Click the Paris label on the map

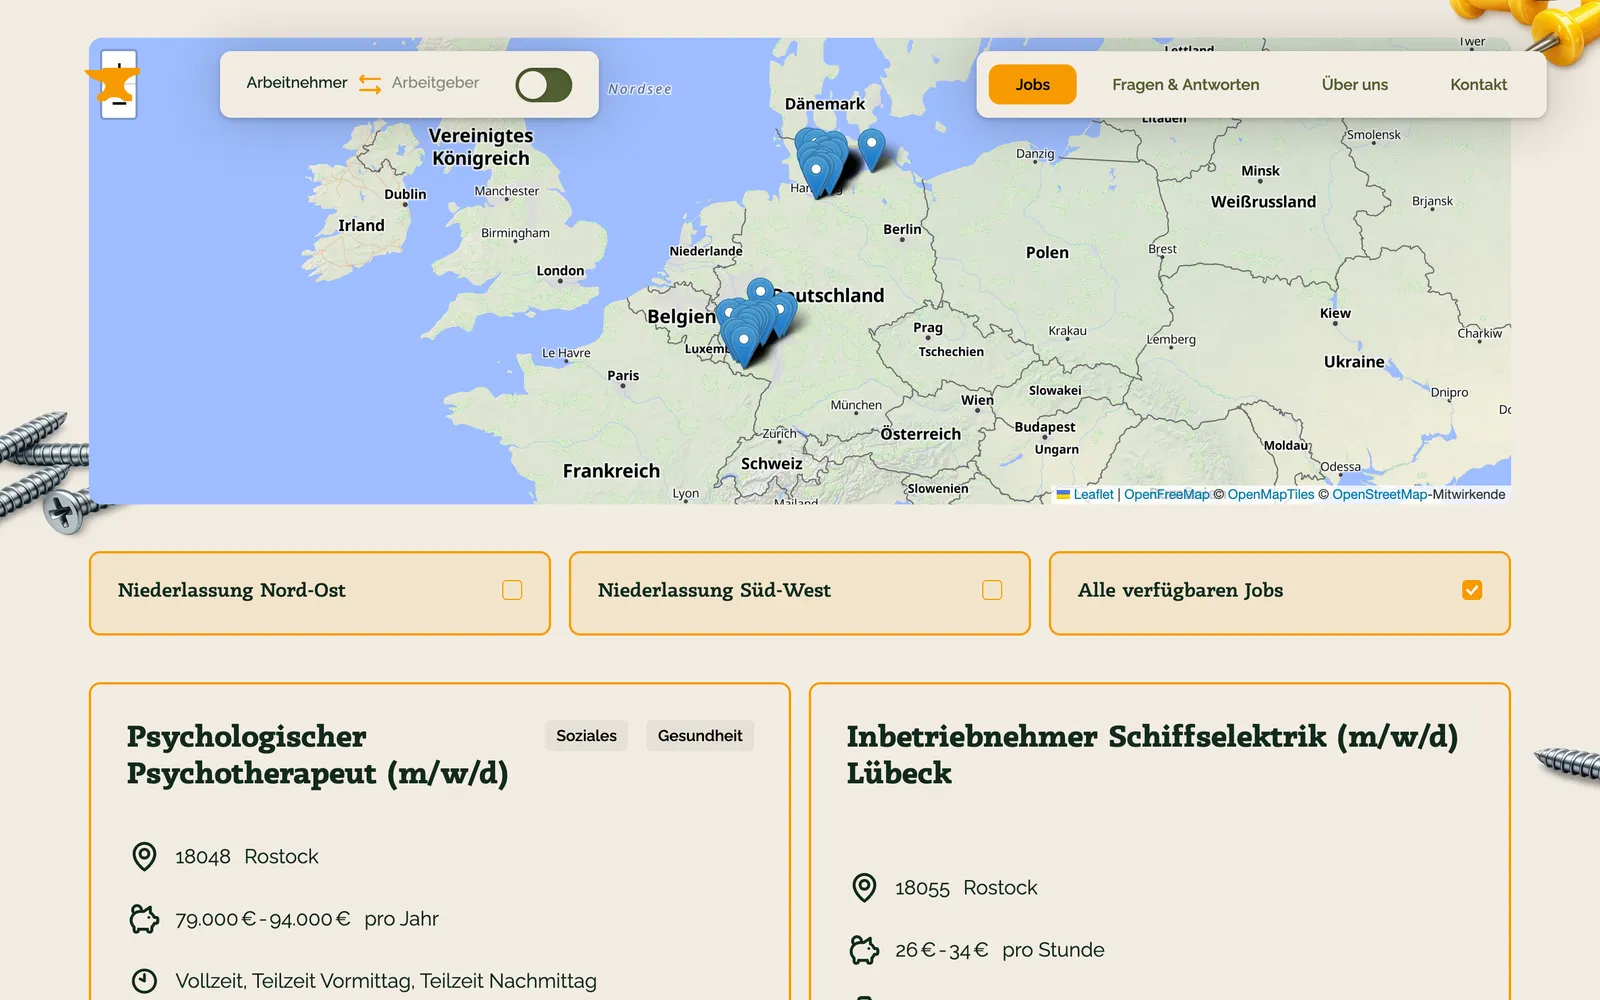pos(623,376)
